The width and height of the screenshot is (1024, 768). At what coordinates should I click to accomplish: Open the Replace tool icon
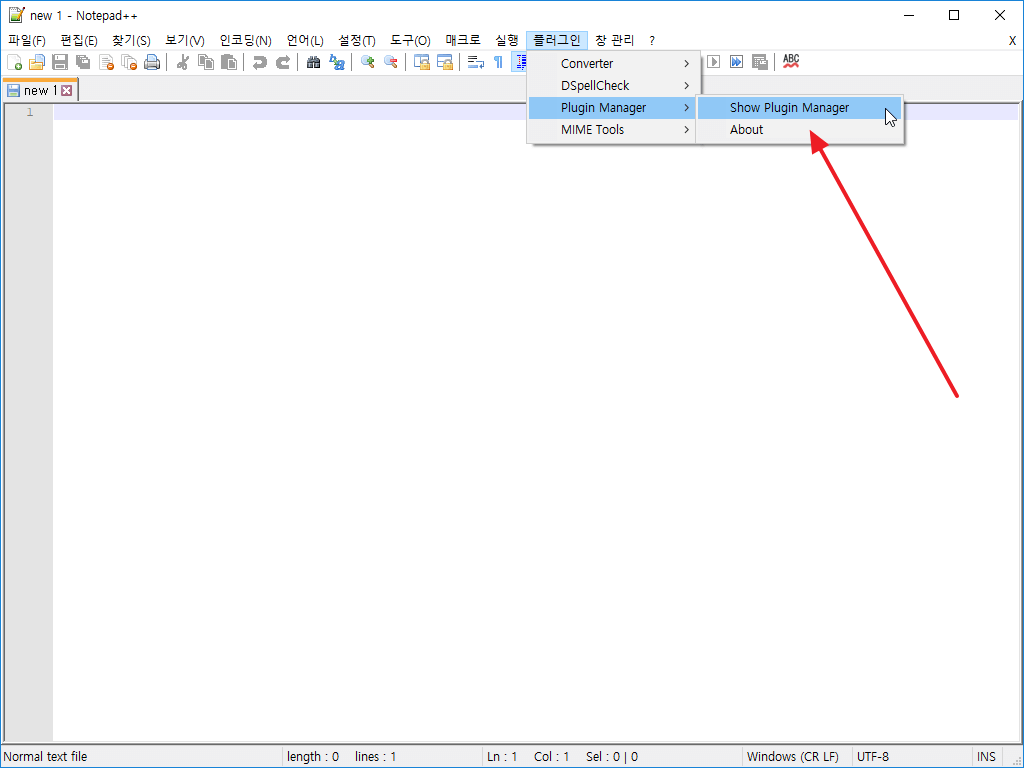(x=337, y=62)
